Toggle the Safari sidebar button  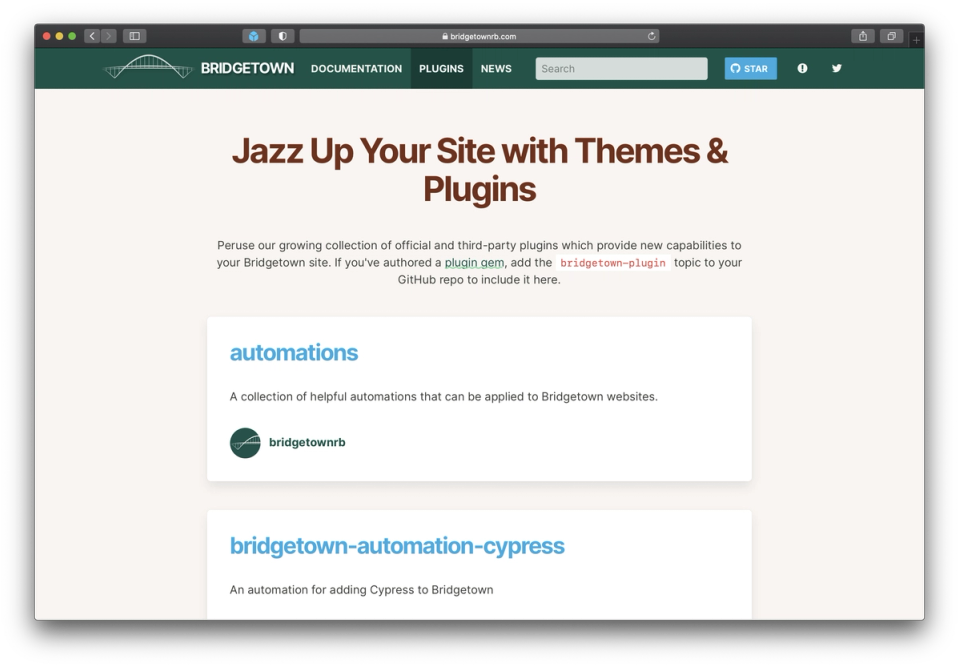point(135,36)
